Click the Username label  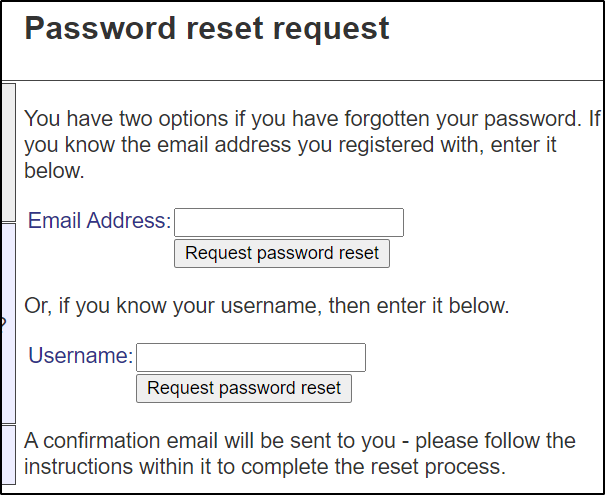[80, 356]
